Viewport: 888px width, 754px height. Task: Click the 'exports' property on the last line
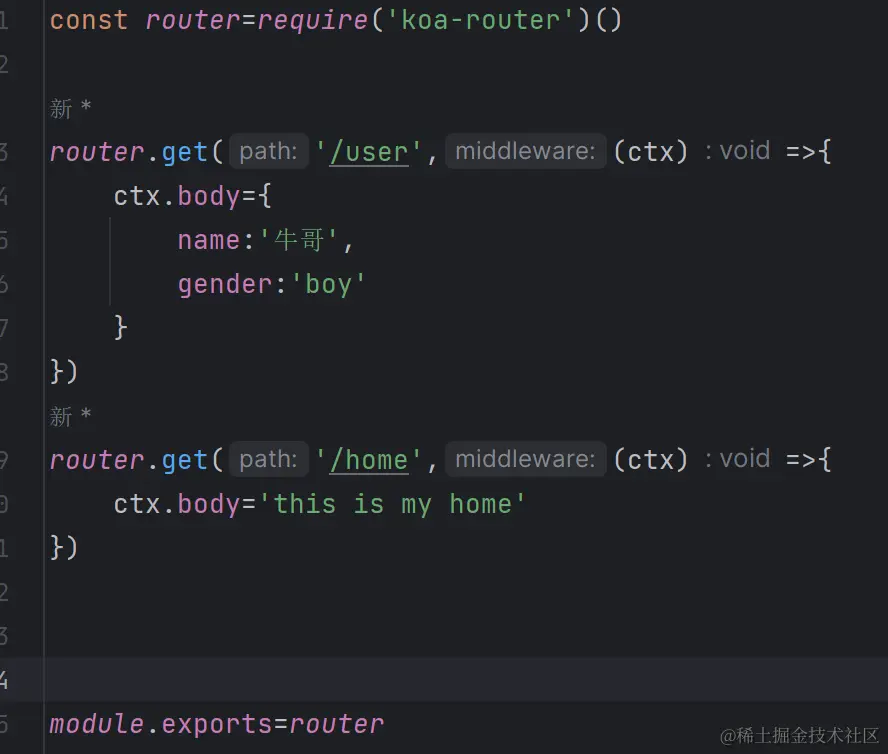coord(217,725)
